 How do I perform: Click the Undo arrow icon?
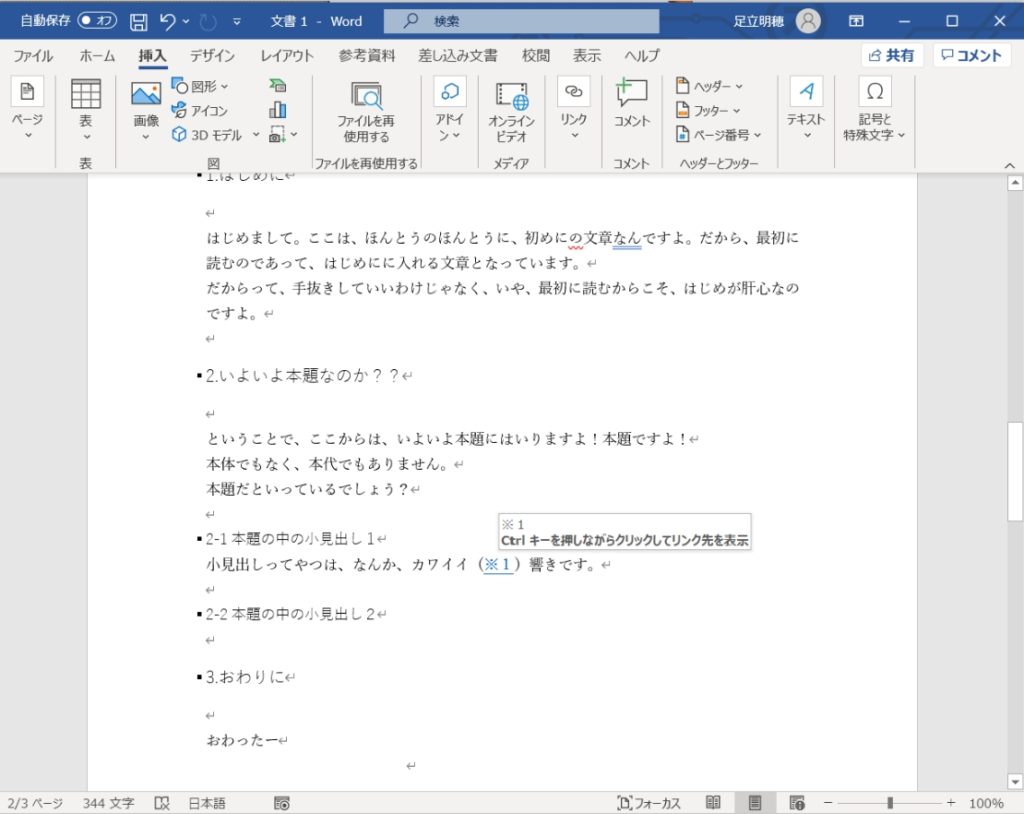[x=168, y=21]
